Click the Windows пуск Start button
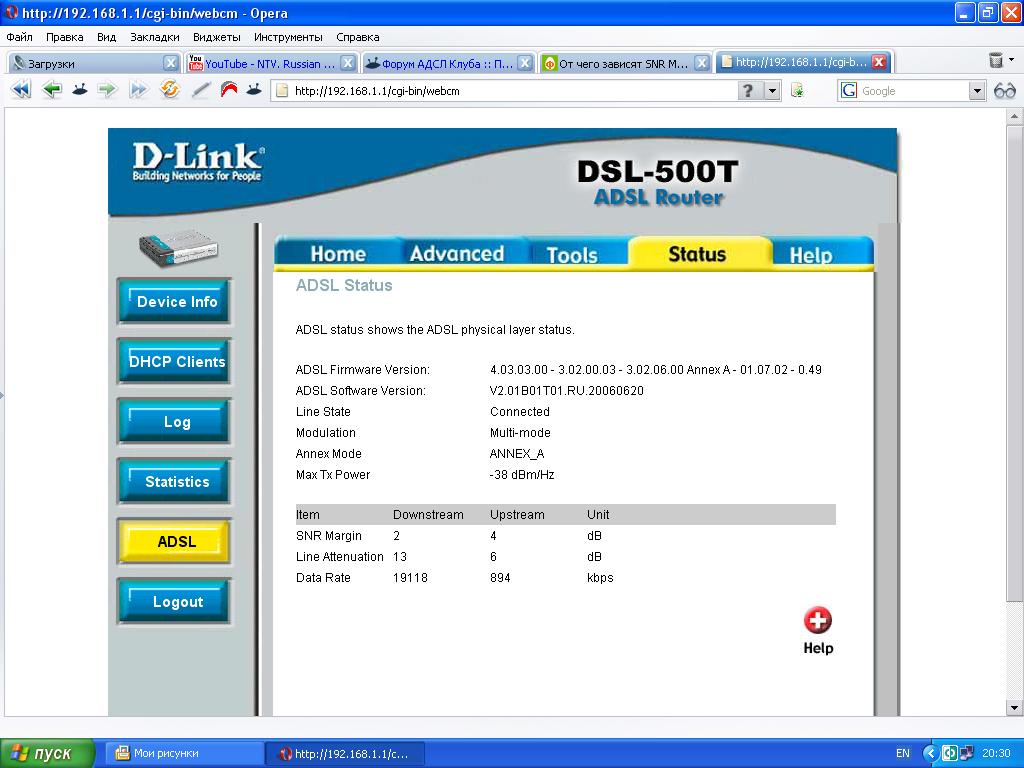This screenshot has width=1024, height=768. point(47,753)
